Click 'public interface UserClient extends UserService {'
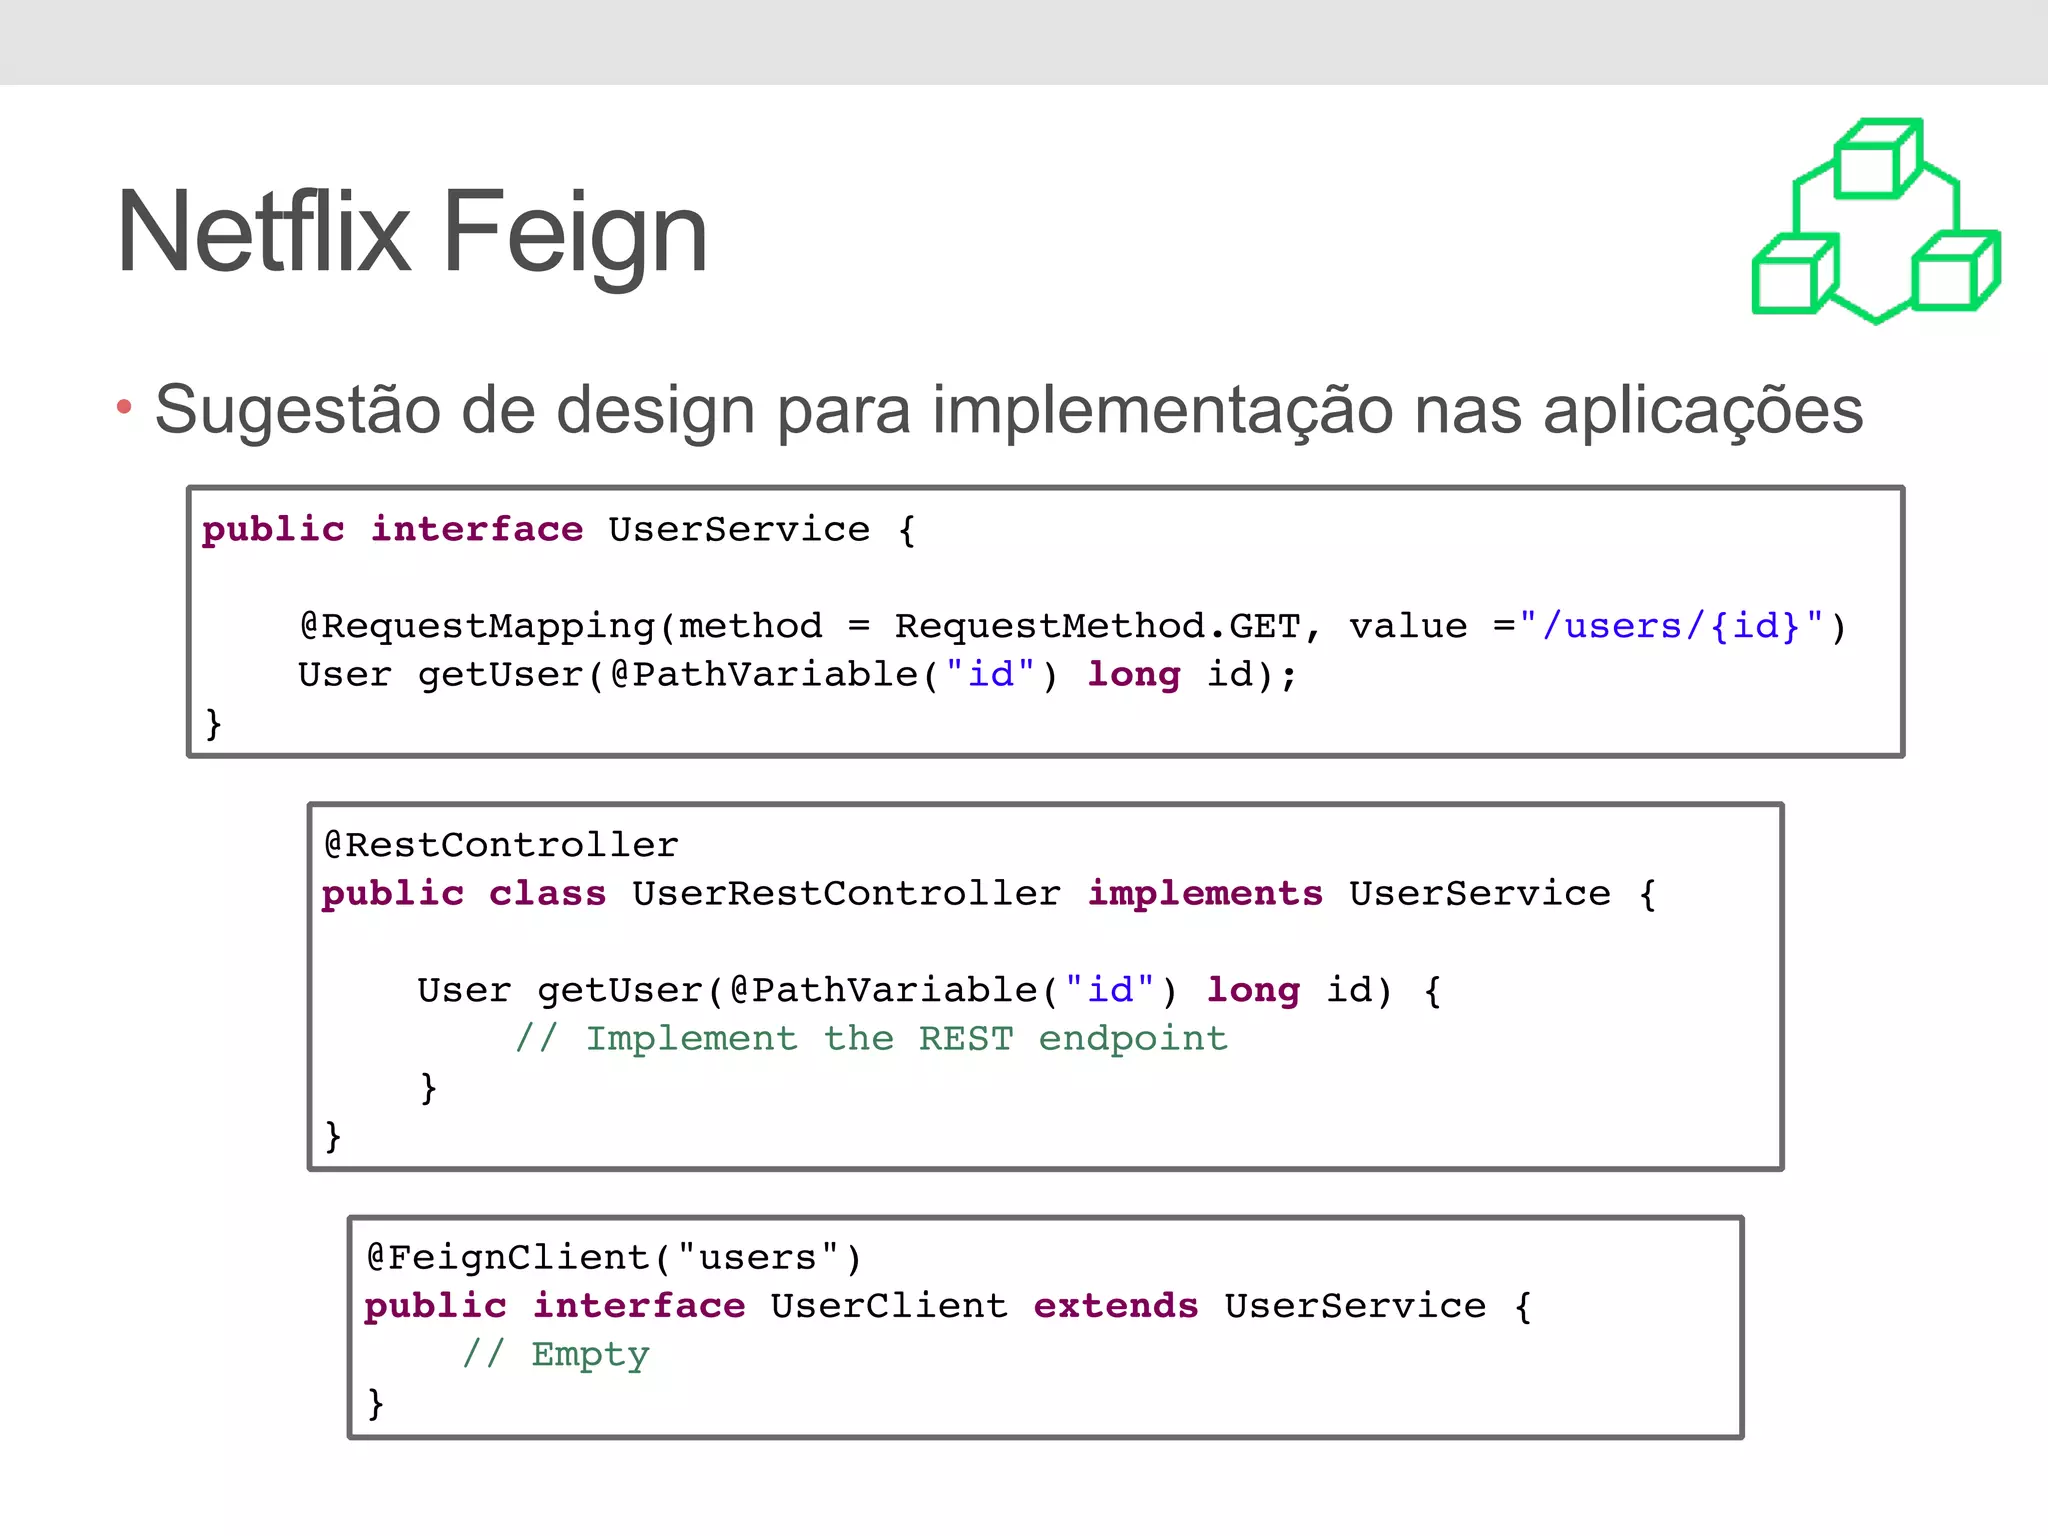This screenshot has height=1536, width=2048. coord(948,1307)
